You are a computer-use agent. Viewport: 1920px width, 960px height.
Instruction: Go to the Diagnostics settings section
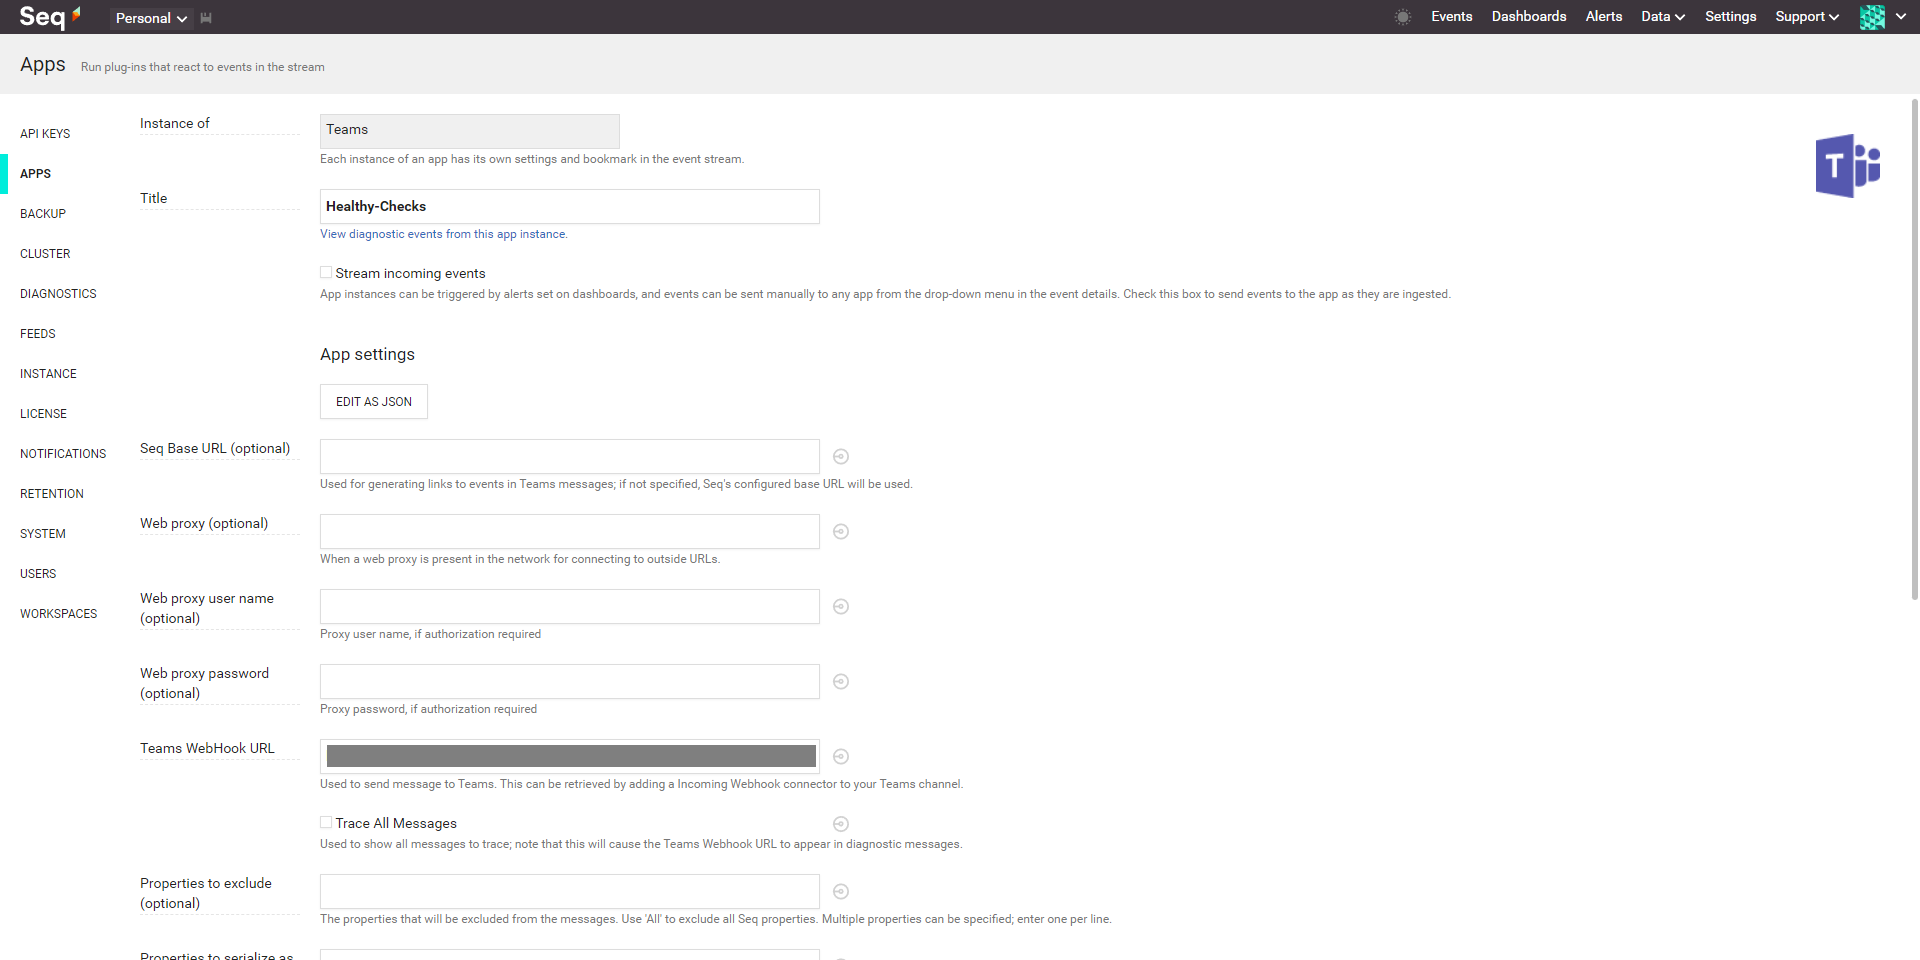tap(58, 294)
